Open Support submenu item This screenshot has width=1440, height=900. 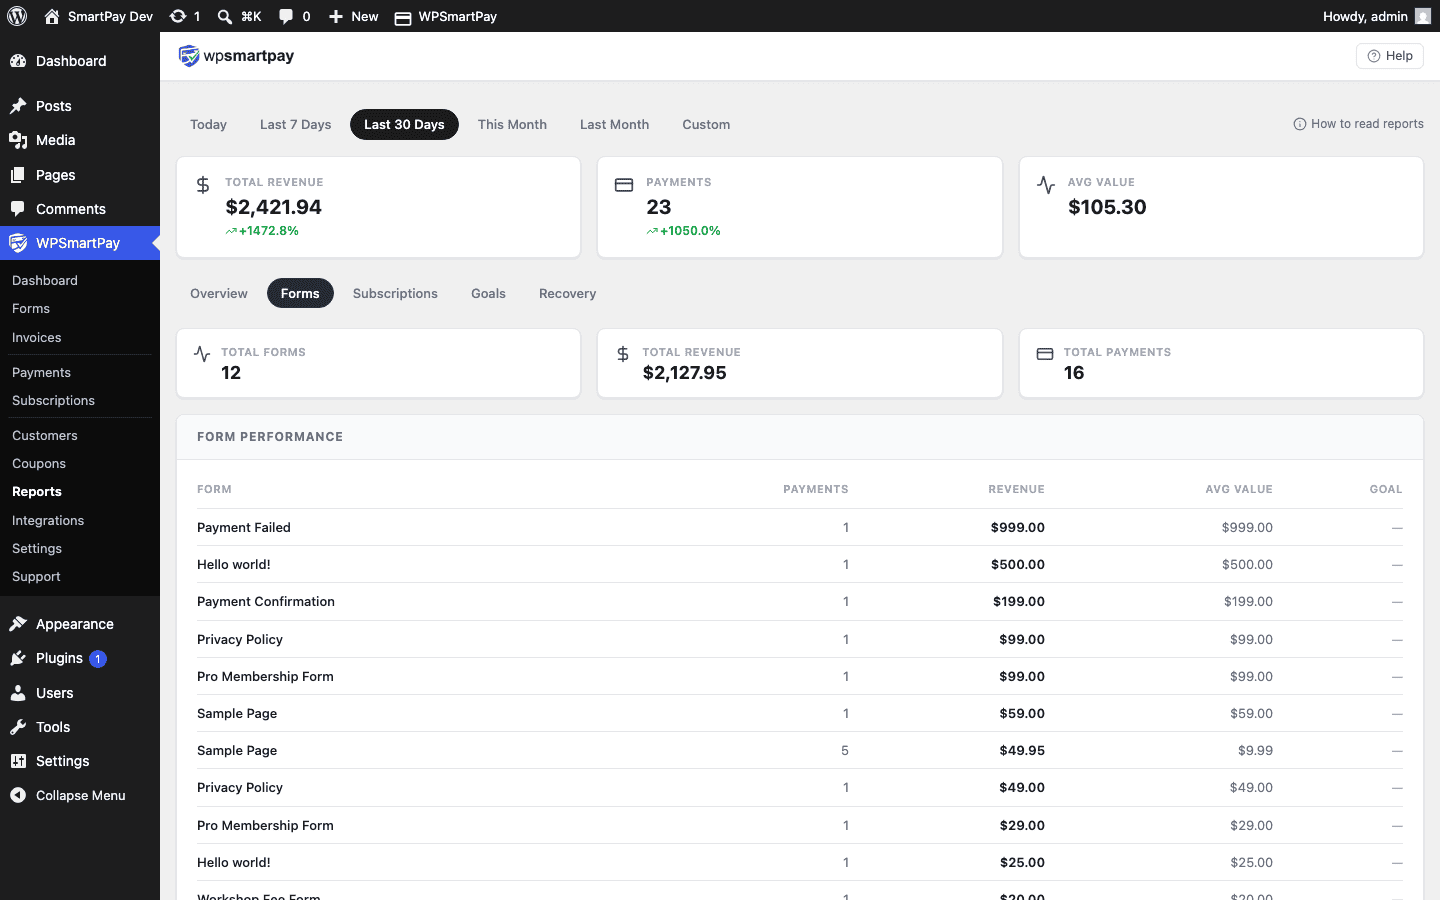pos(36,577)
